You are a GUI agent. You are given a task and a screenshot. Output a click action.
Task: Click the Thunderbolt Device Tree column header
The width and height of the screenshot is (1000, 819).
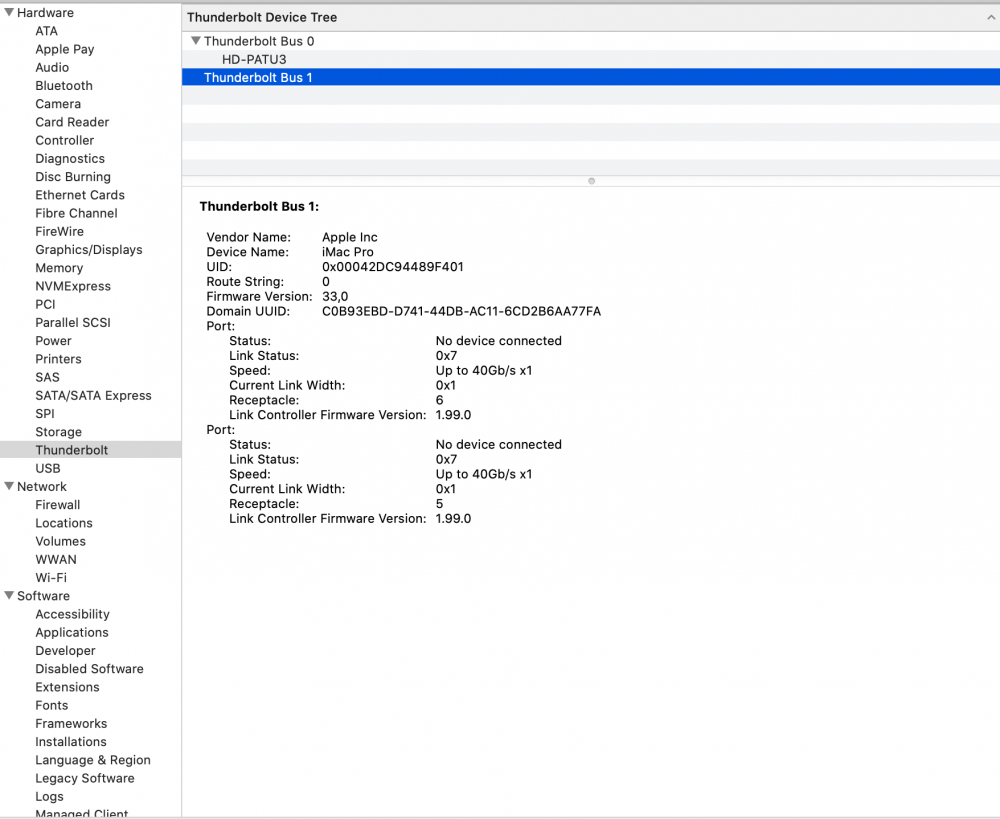tap(591, 17)
